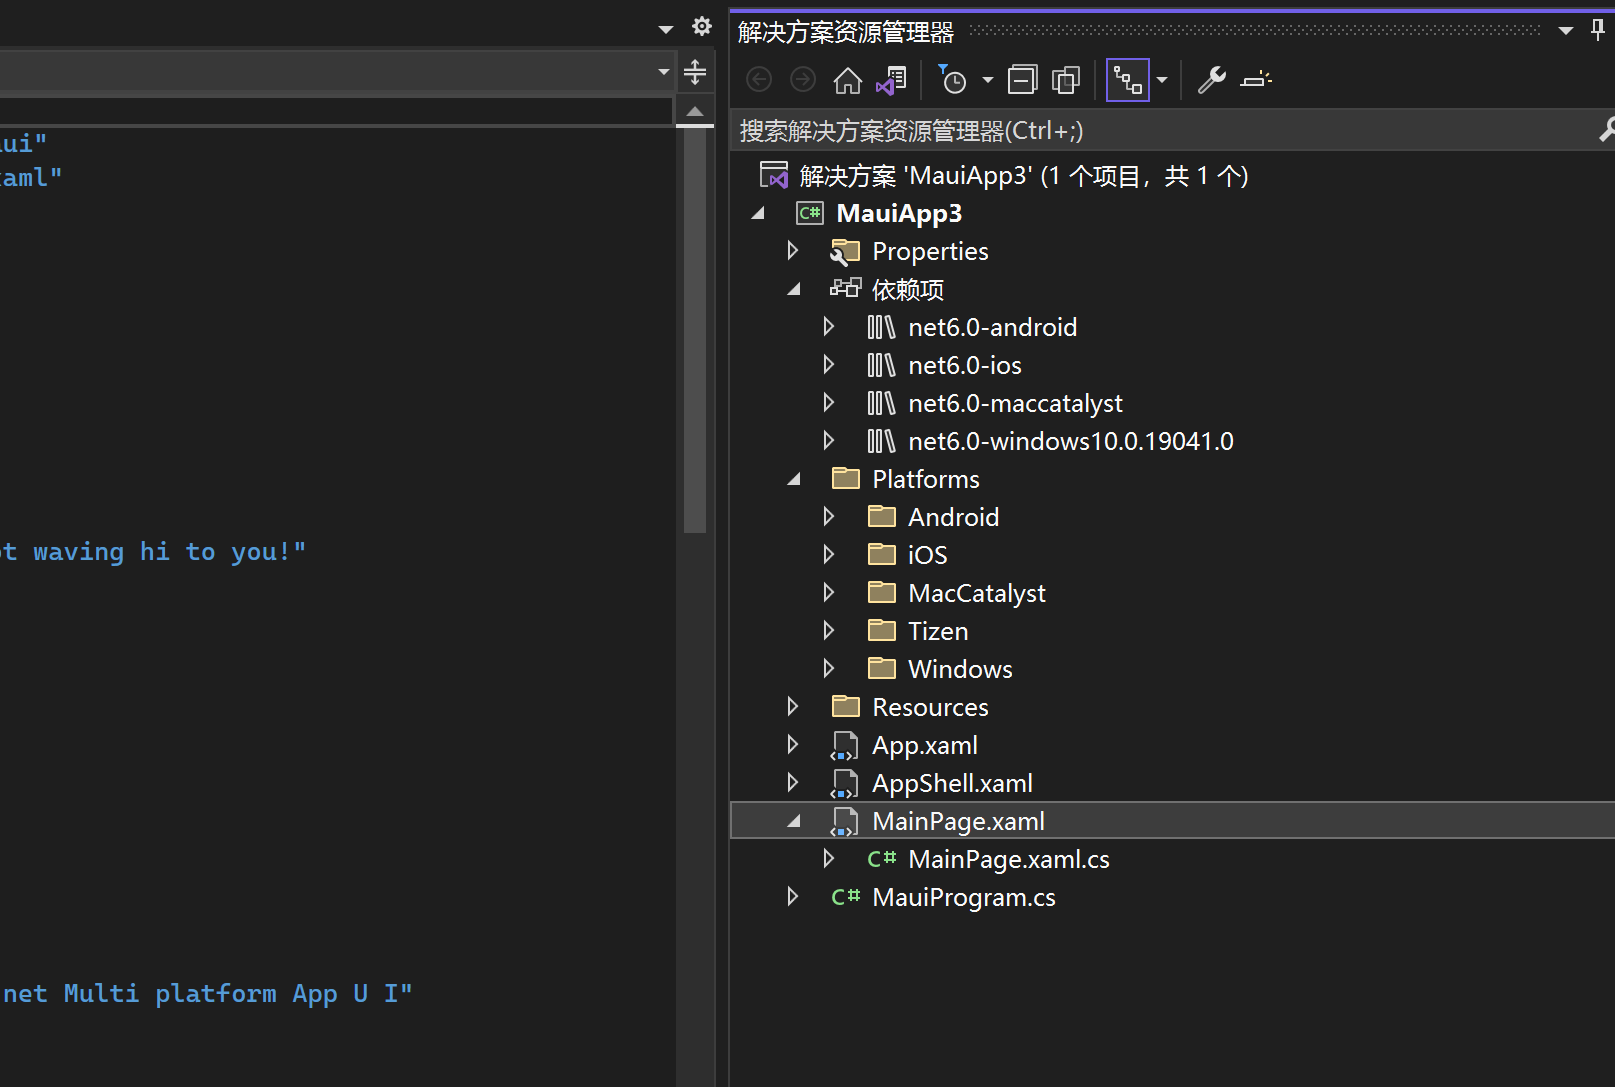
Task: Go to Home view in Solution Explorer
Action: pos(847,79)
